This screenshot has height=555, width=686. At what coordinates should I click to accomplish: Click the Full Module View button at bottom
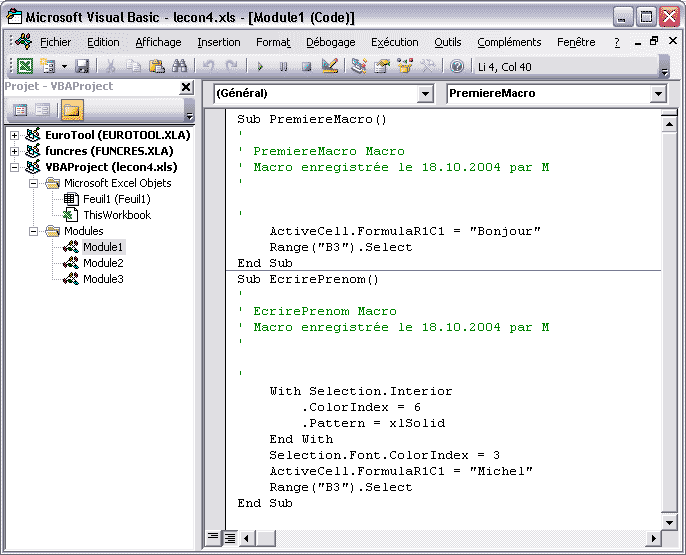(x=230, y=538)
